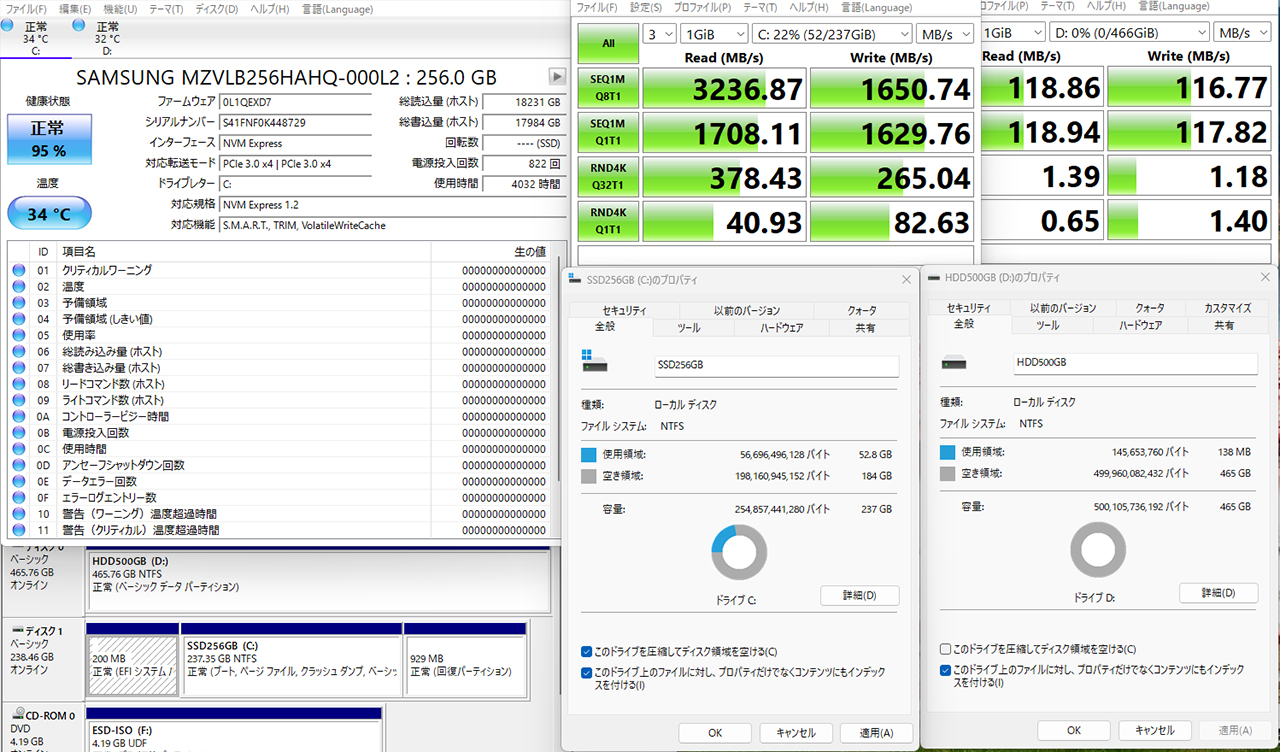
Task: Click the drive icon in HDD500GB properties general tab
Action: click(953, 363)
